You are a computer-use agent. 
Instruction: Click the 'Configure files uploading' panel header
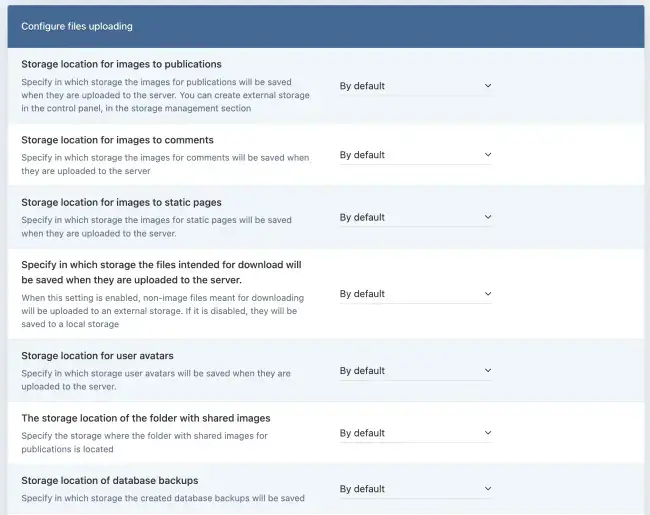tap(76, 26)
